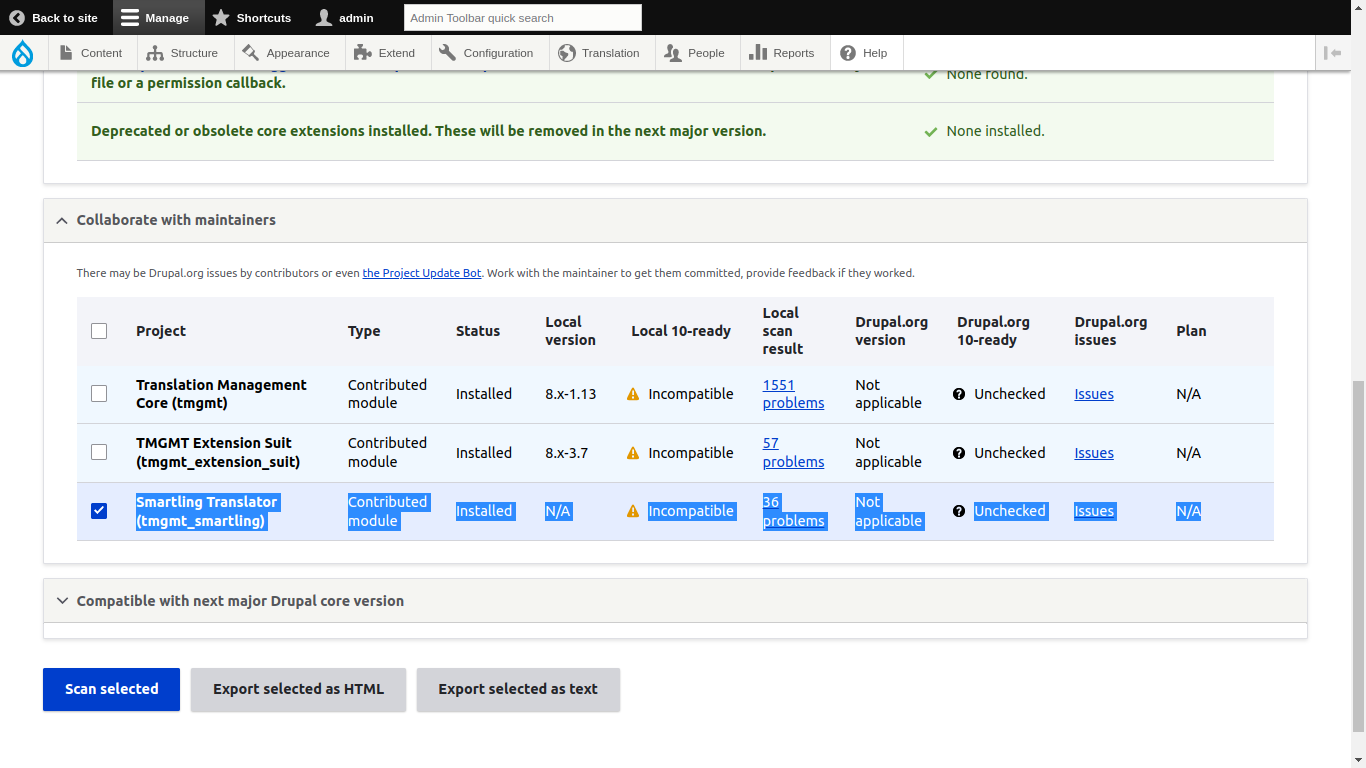
Task: Click the vertical page scrollbar thumb
Action: pos(1358,555)
